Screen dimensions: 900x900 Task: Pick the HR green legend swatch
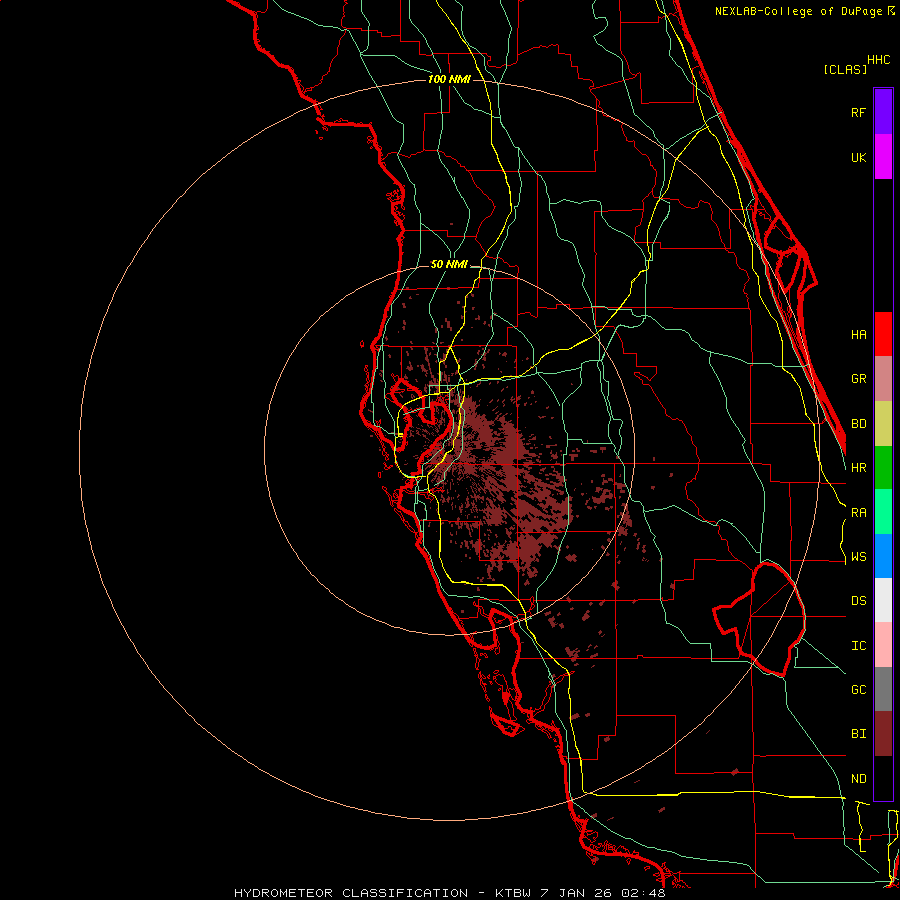pyautogui.click(x=883, y=468)
